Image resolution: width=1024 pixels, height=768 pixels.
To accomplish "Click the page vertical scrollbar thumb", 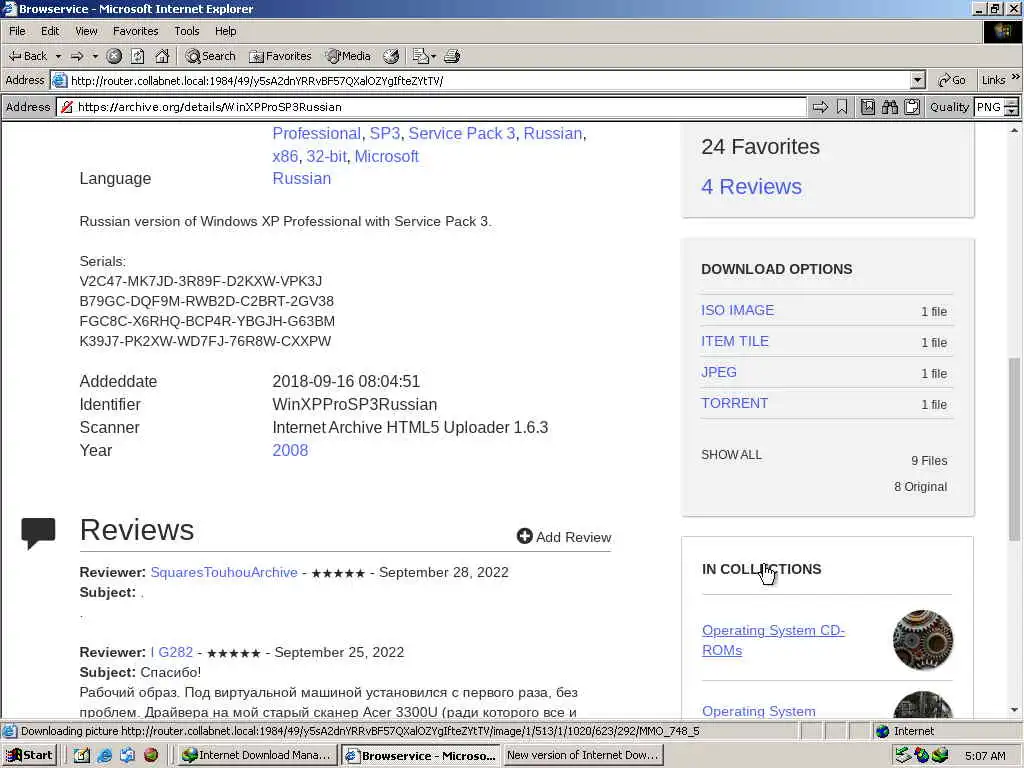I will point(1014,449).
